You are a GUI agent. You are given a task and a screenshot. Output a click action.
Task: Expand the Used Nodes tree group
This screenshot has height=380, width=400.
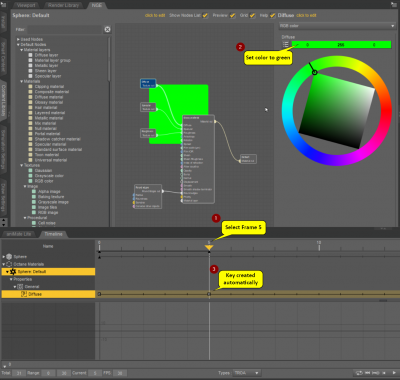tap(18, 39)
